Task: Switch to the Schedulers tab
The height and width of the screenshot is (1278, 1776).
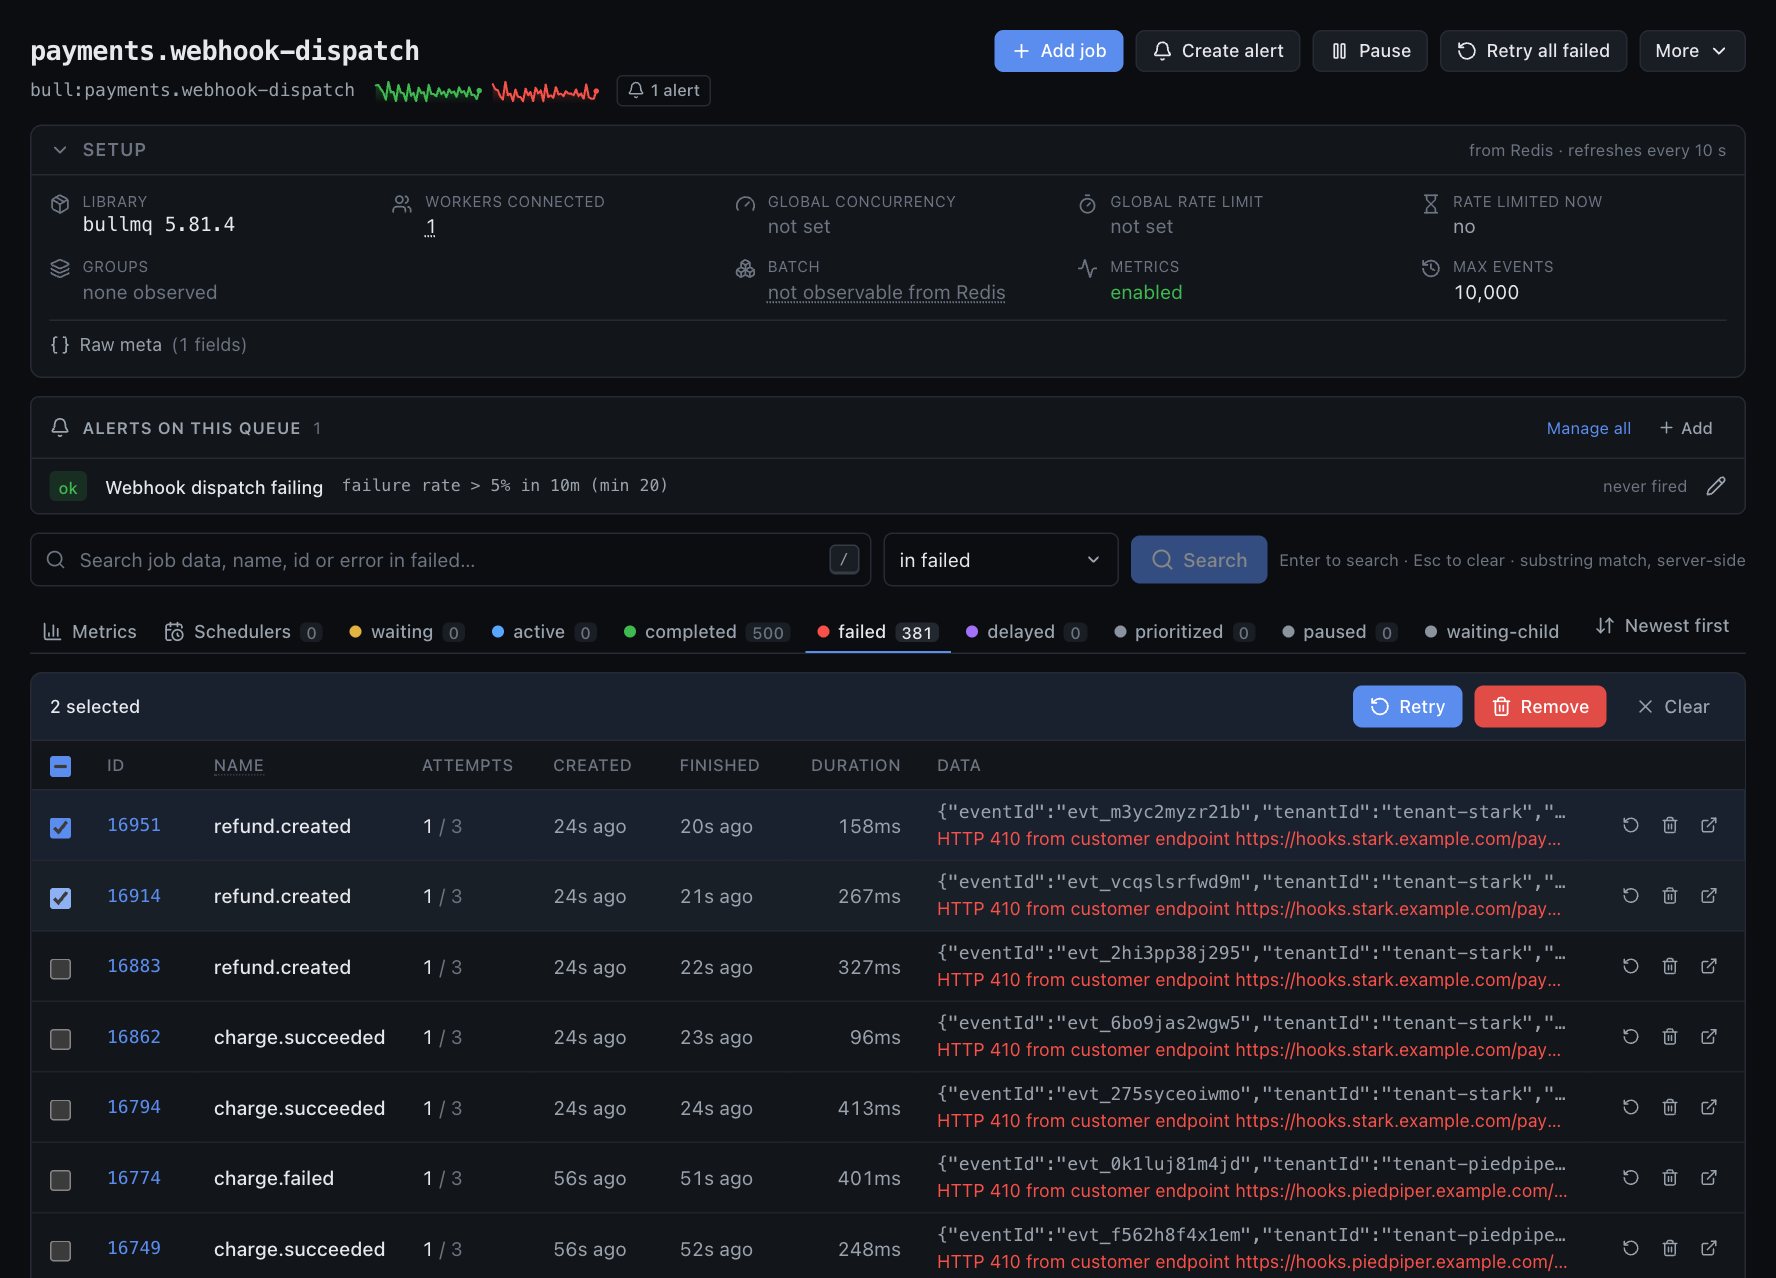Action: pyautogui.click(x=242, y=632)
